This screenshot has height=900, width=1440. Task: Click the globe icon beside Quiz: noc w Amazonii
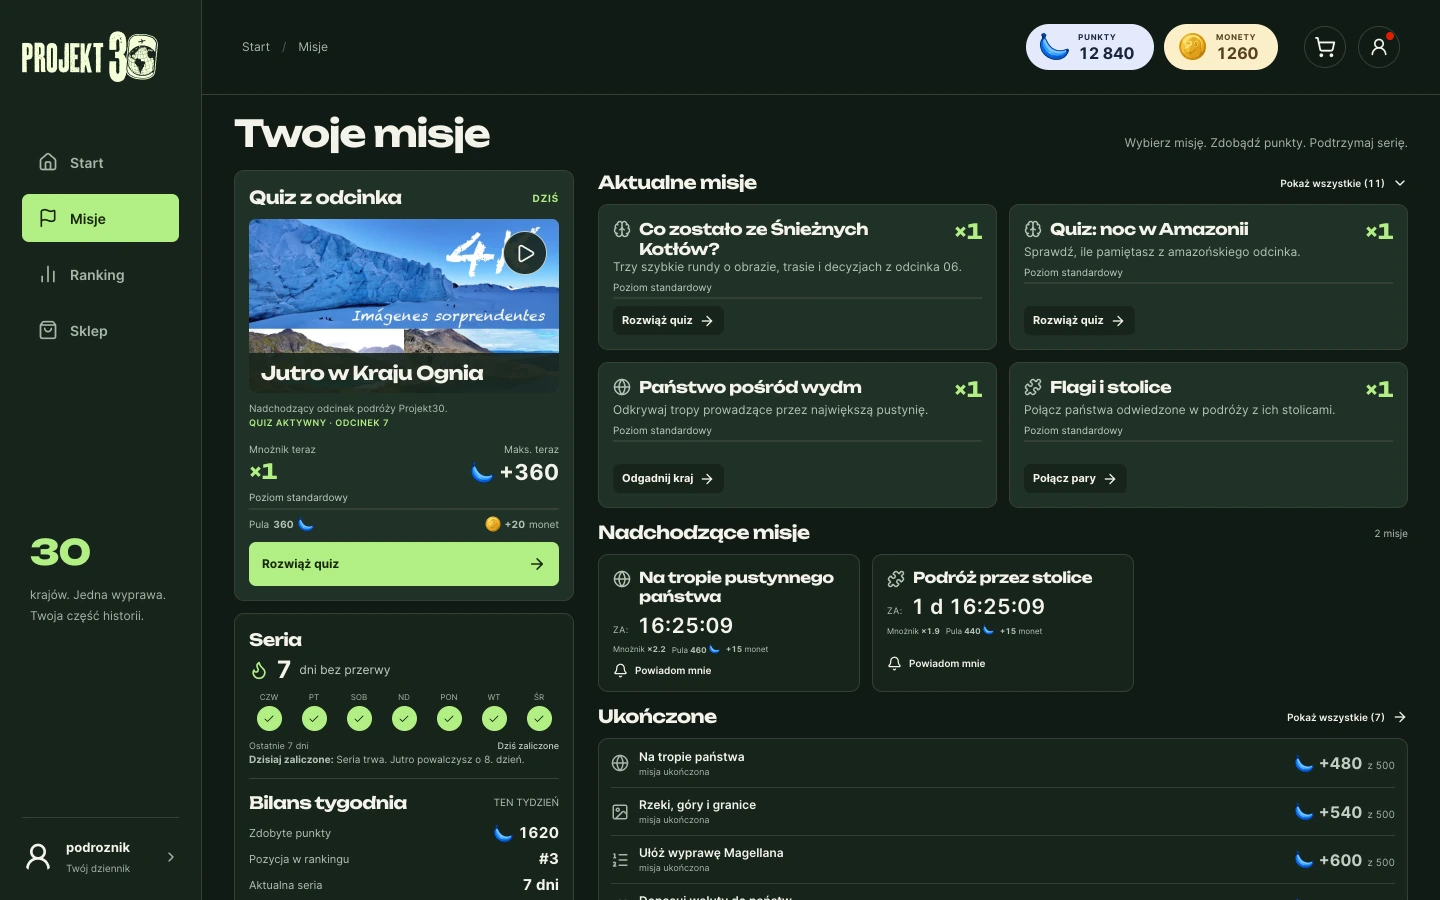click(1033, 229)
